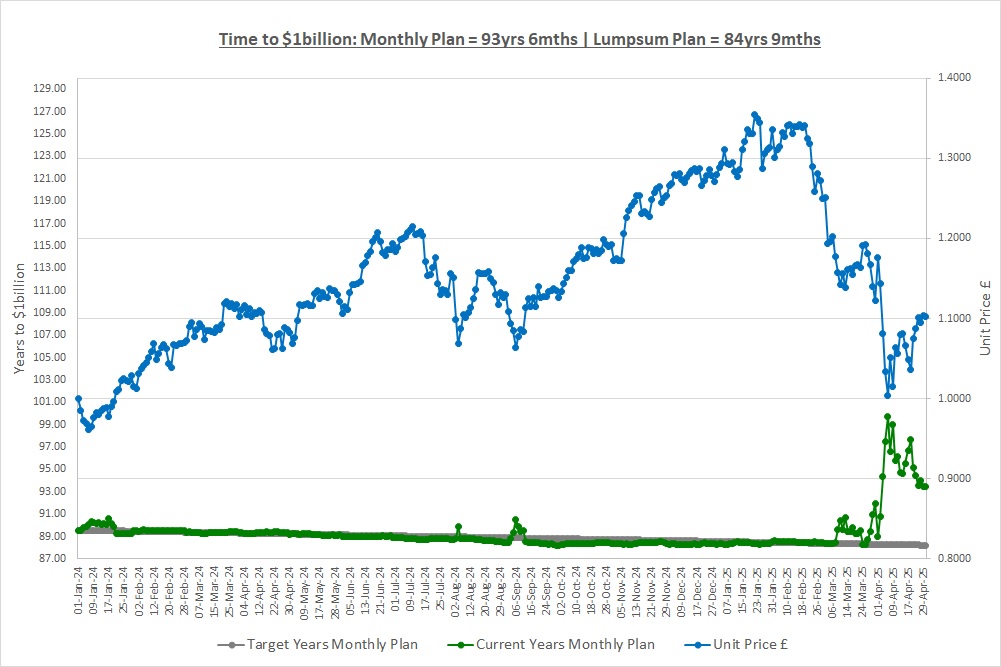
Task: Click the 129.00 label on the left axis
Action: pyautogui.click(x=49, y=89)
